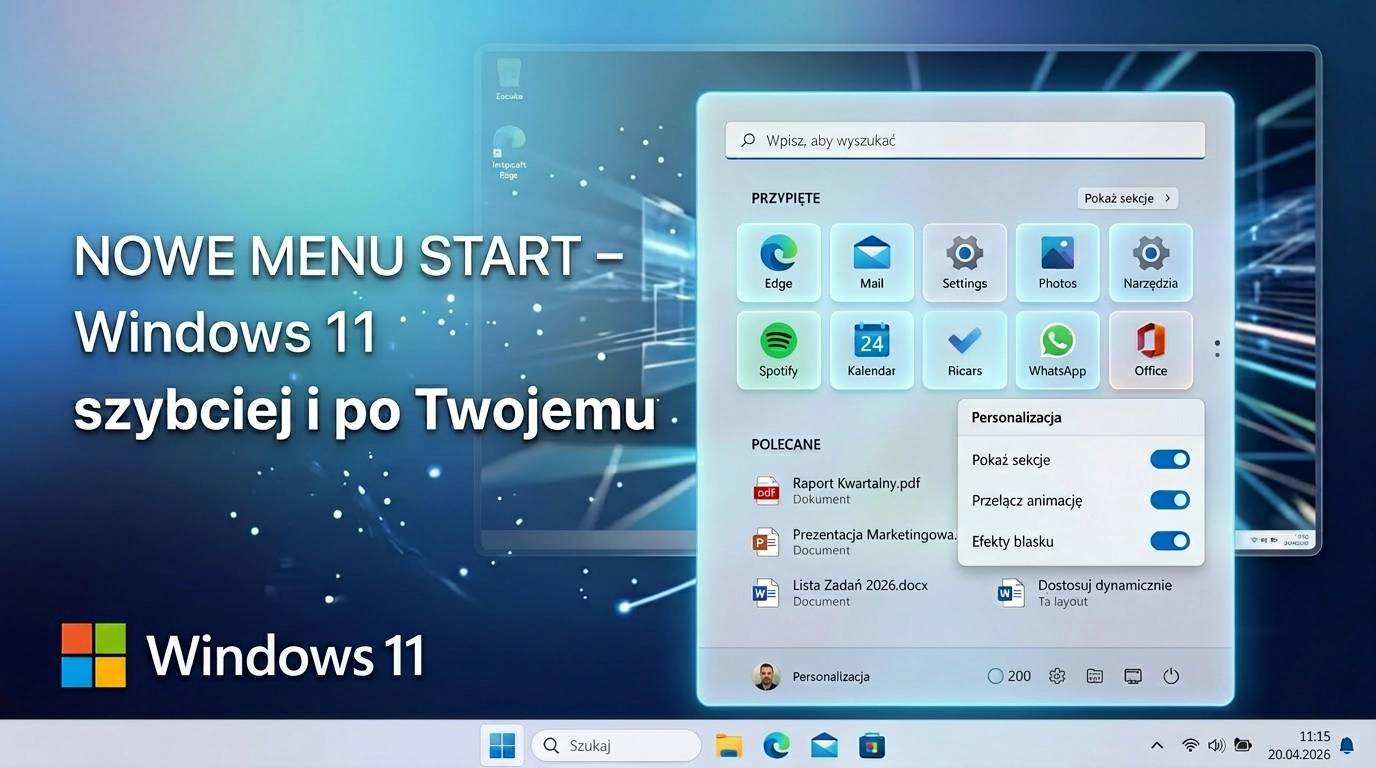Click the Wpisz, aby wyszukać field
The image size is (1376, 768).
pos(965,141)
